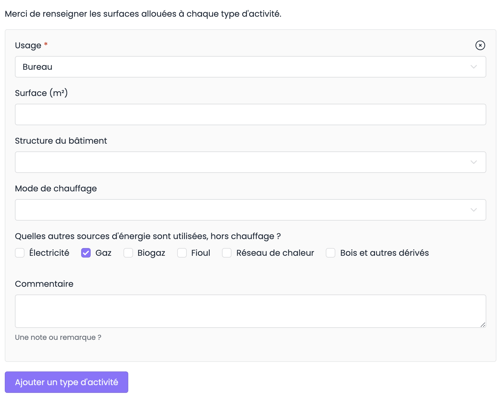
Task: Click the Électricité label text
Action: pyautogui.click(x=49, y=253)
